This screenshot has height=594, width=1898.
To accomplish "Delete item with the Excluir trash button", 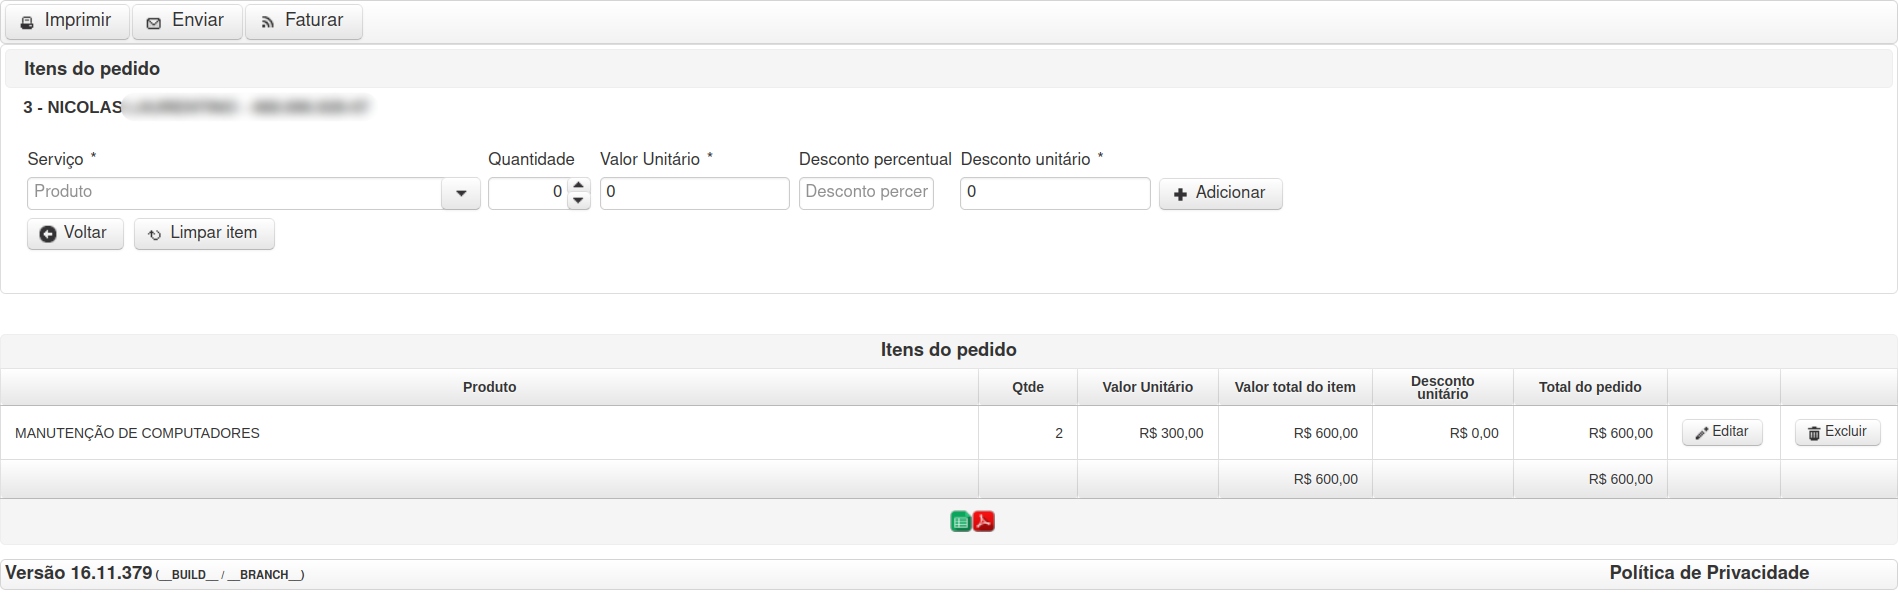I will pyautogui.click(x=1838, y=432).
